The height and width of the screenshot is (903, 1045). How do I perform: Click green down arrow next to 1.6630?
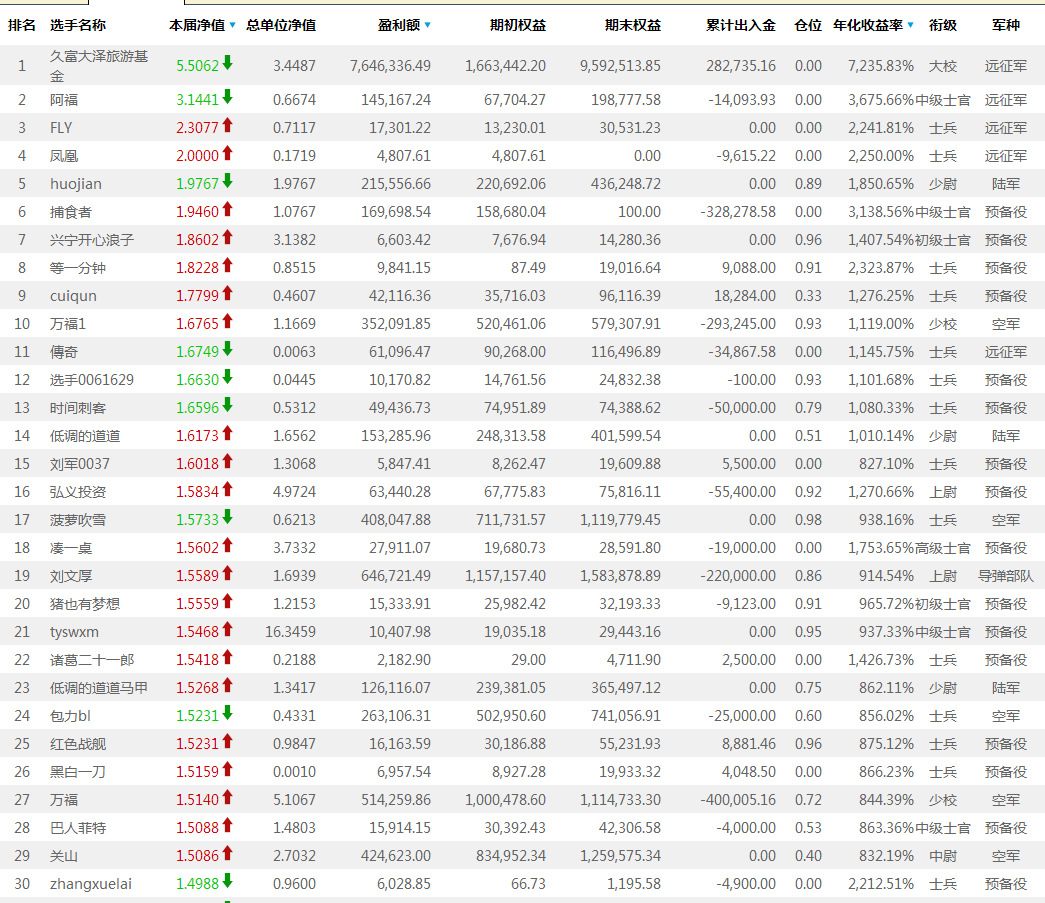pos(227,377)
